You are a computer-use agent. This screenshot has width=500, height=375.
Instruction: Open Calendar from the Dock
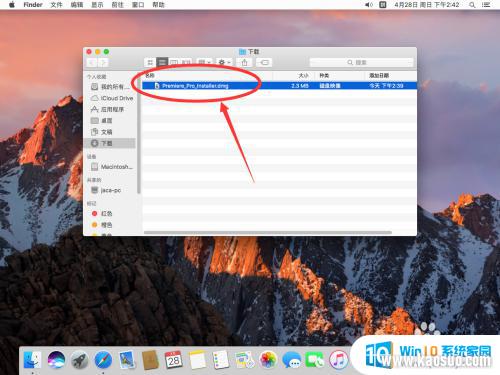pyautogui.click(x=173, y=360)
